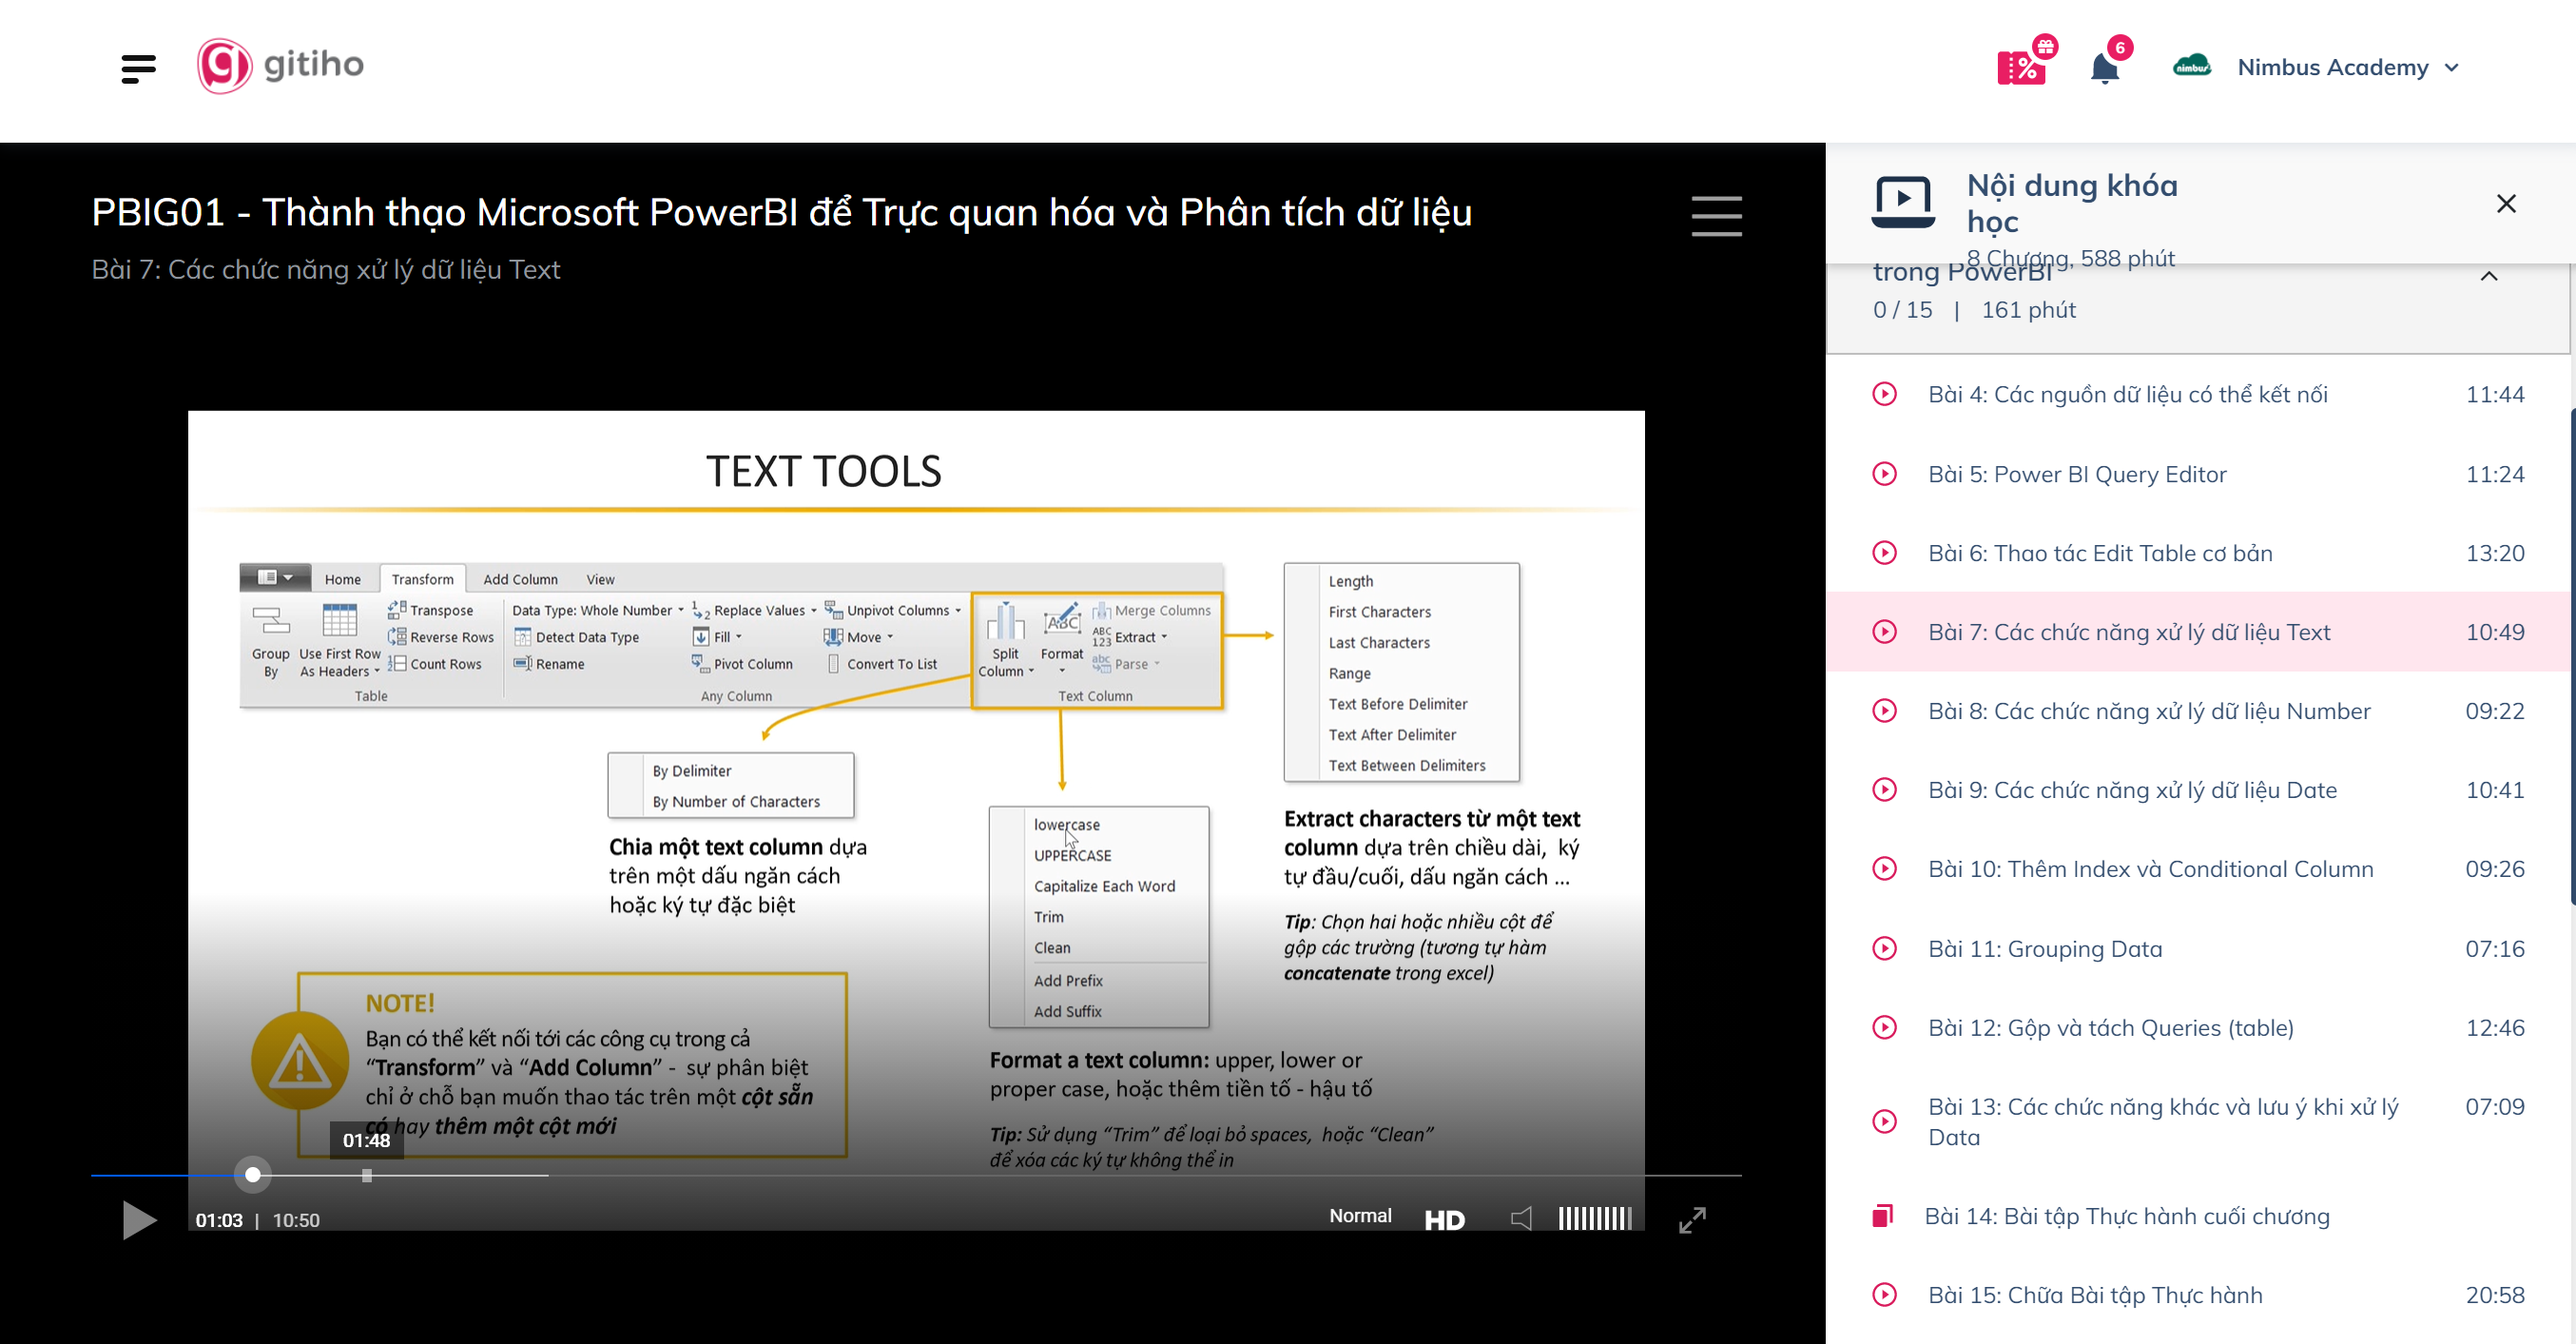
Task: Click play icon beside Bài 12
Action: tap(1884, 1028)
